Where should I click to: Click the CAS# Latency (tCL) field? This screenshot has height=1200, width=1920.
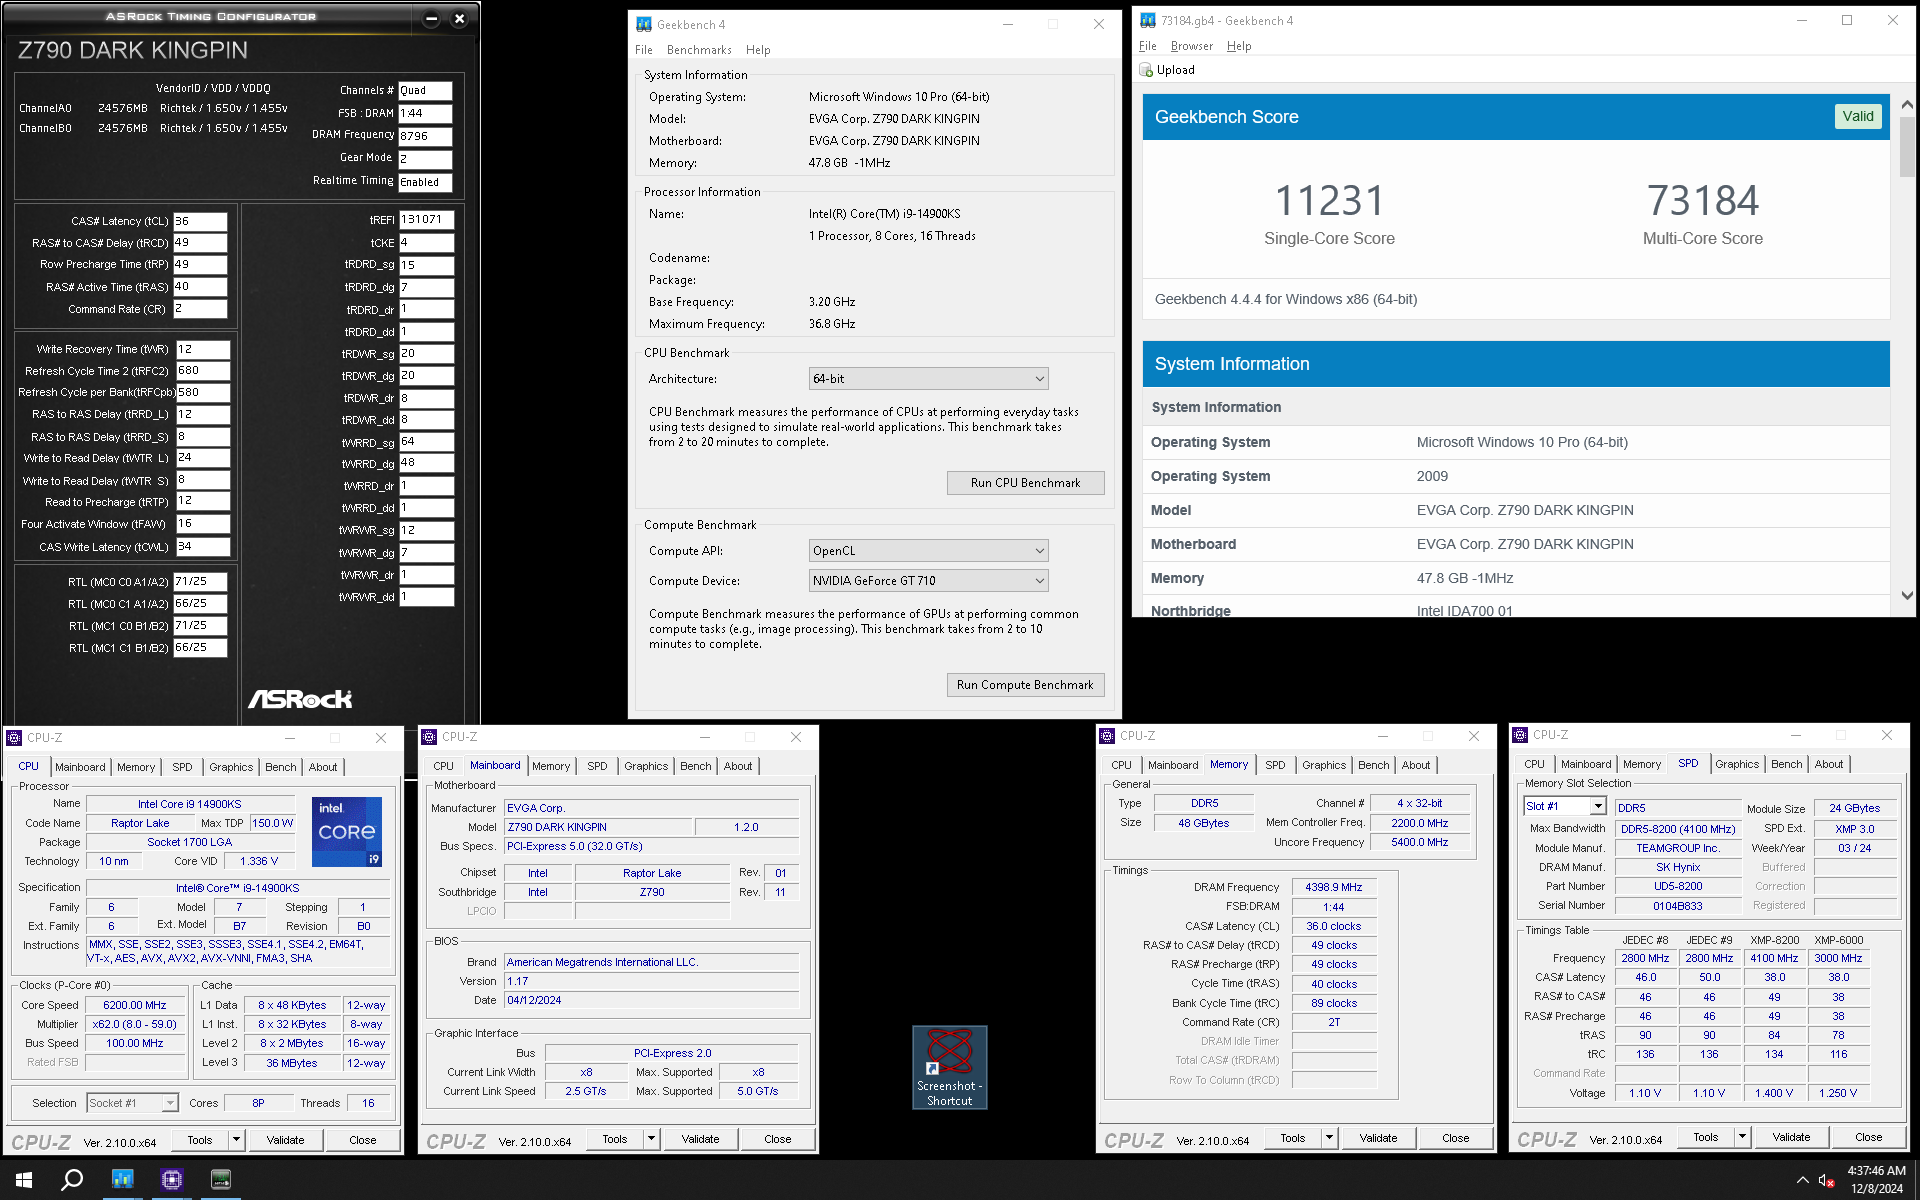pos(200,221)
